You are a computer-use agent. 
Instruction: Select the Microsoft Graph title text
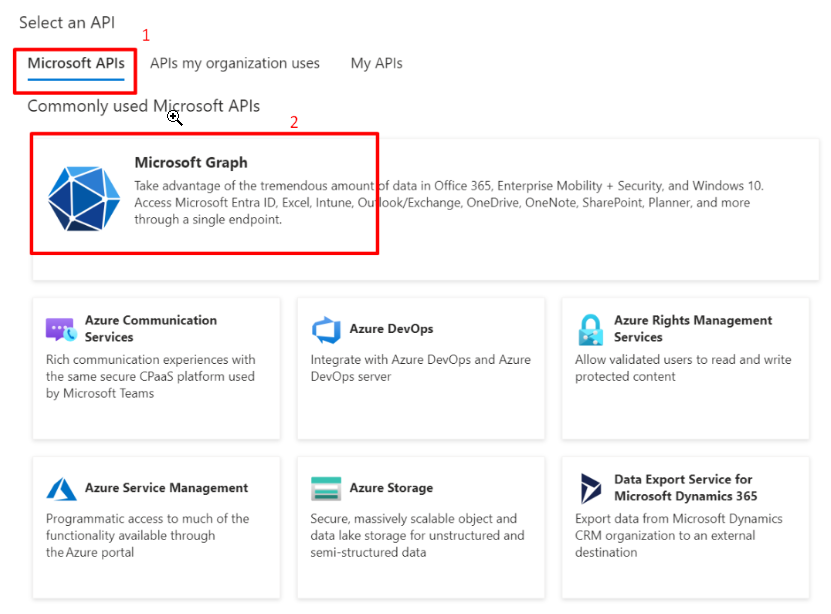click(191, 162)
